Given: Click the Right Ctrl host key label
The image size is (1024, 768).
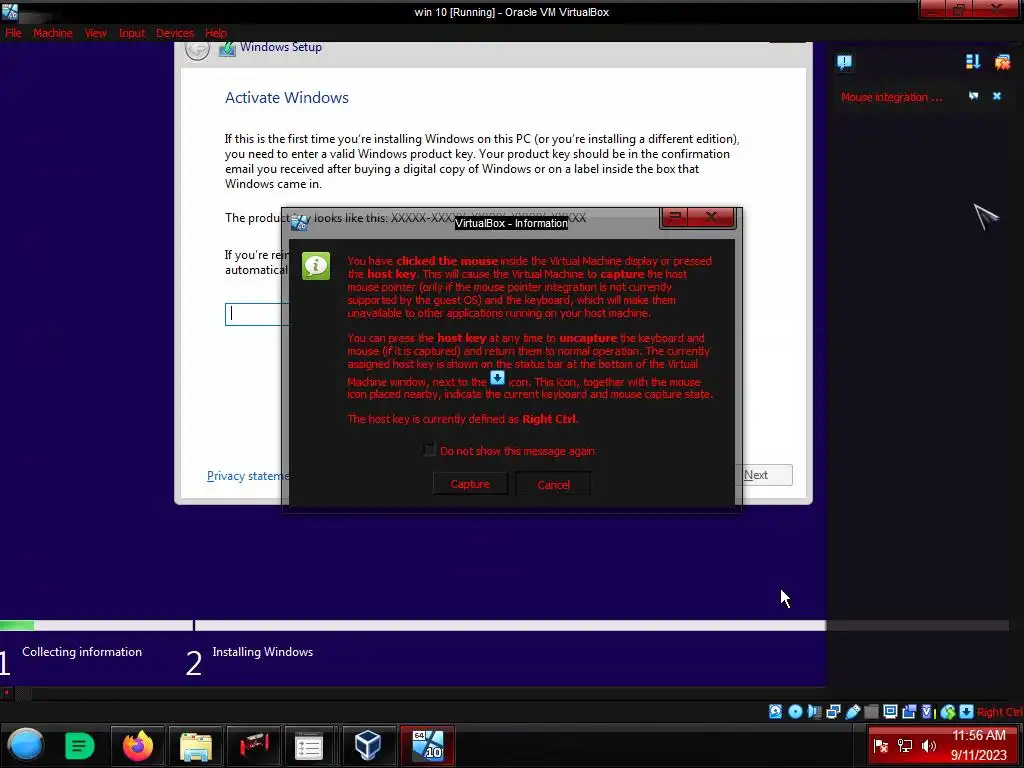Looking at the screenshot, I should [x=1000, y=712].
